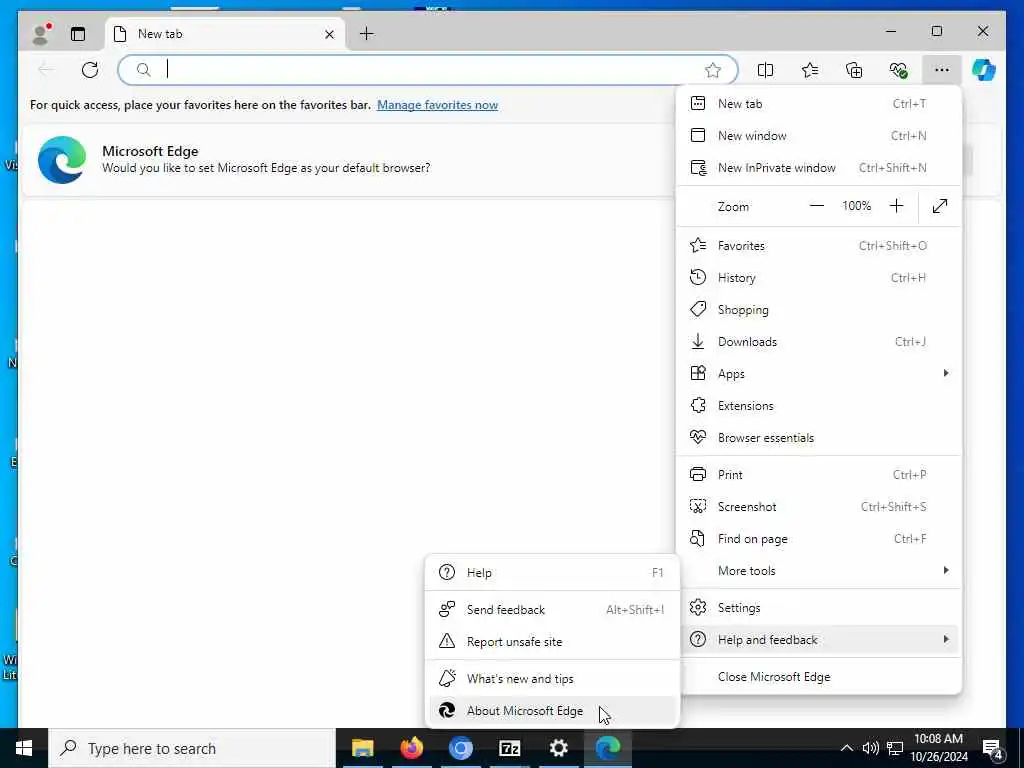This screenshot has height=768, width=1024.
Task: Open Browser essentials heart toolbar icon
Action: tap(899, 70)
